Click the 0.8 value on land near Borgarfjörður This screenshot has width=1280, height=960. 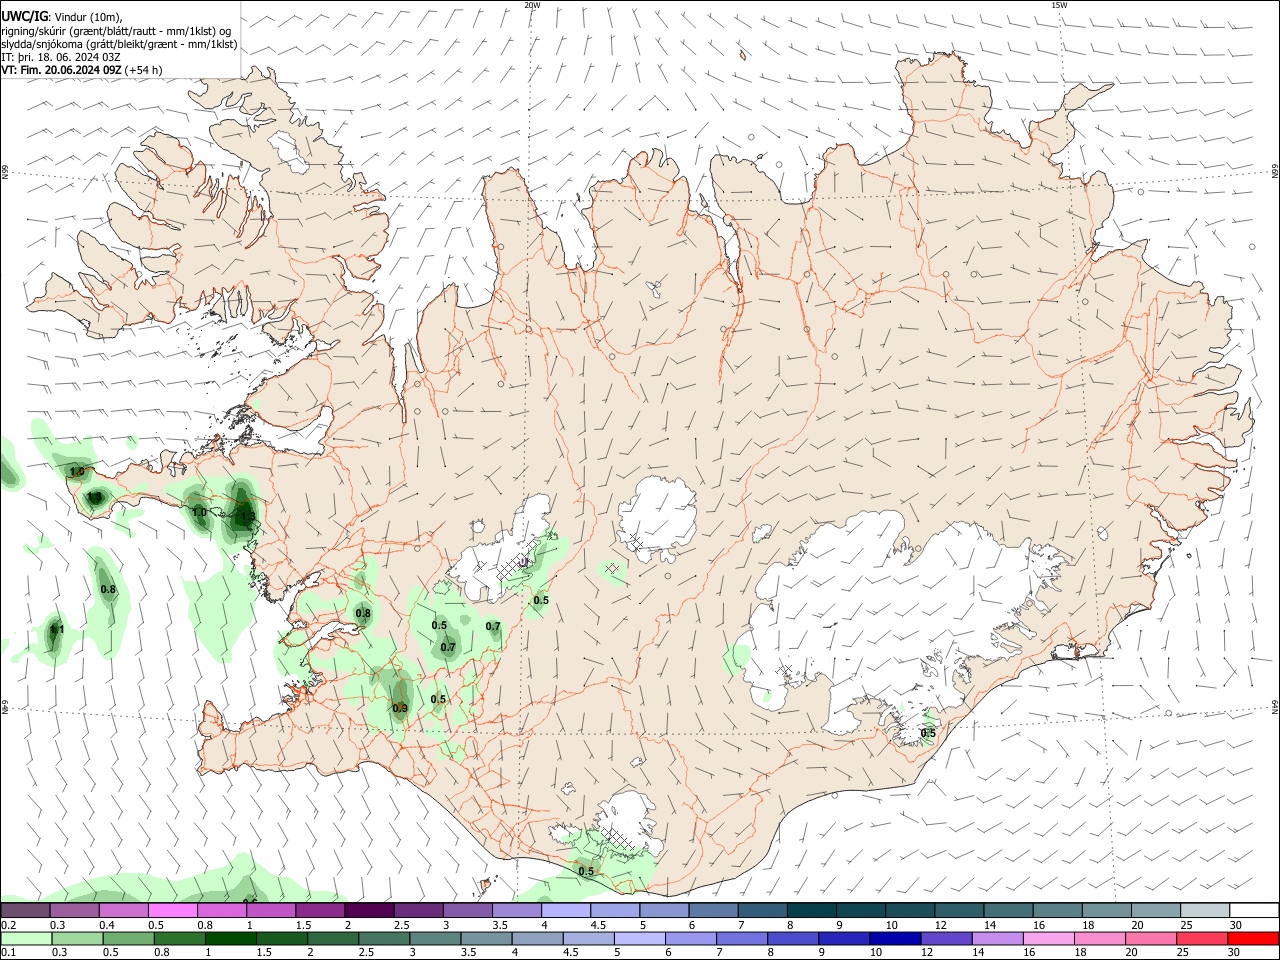coord(363,614)
